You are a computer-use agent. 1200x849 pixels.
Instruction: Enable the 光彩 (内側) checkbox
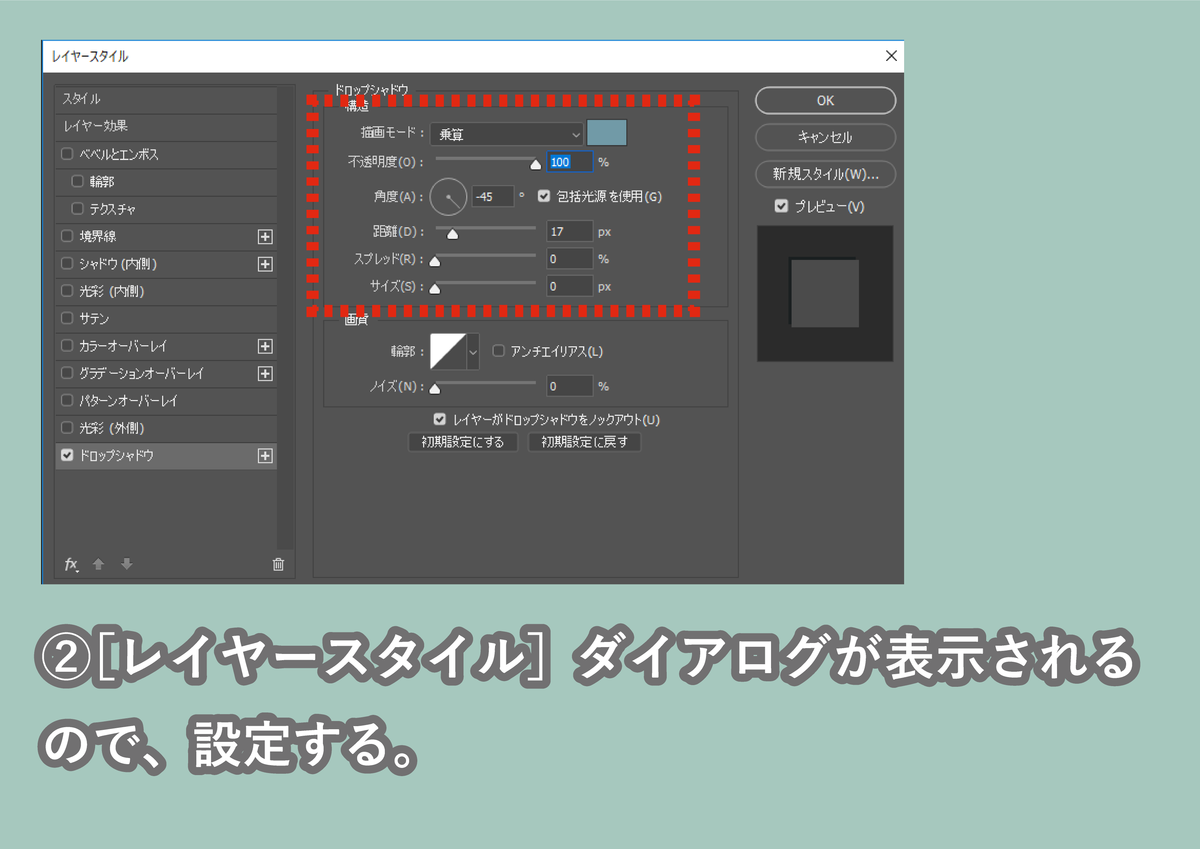click(67, 291)
